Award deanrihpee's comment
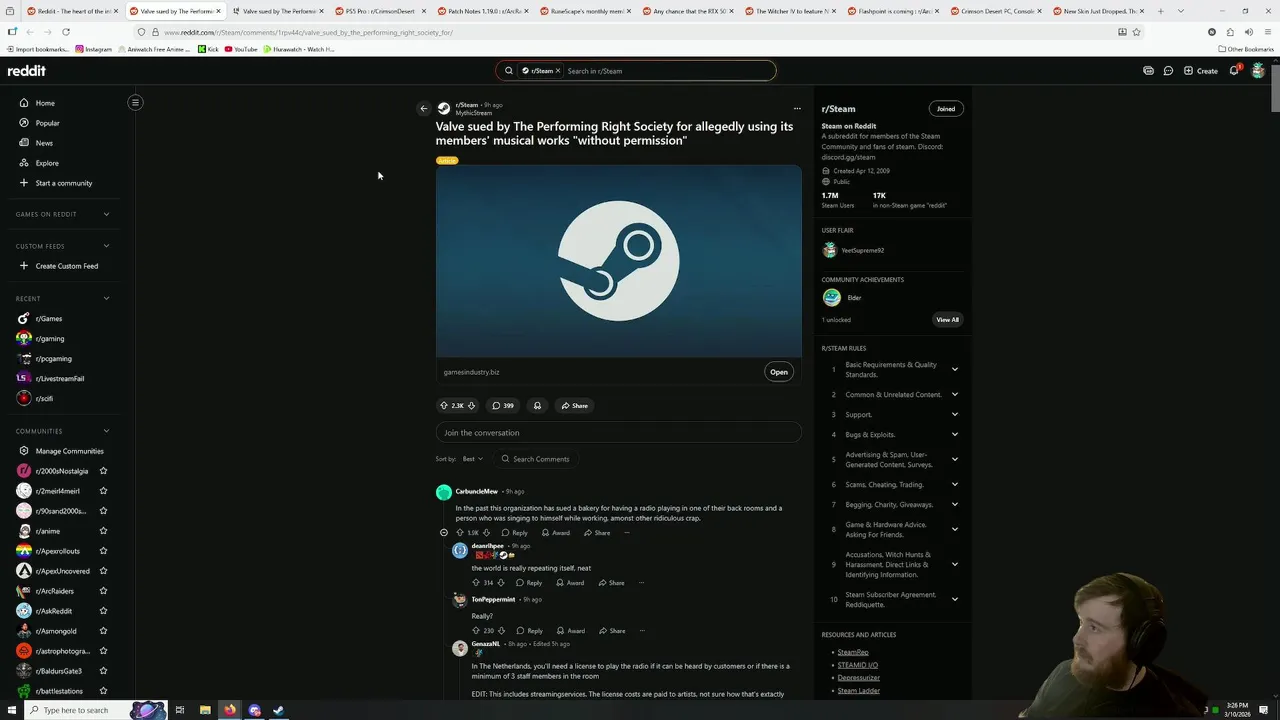Viewport: 1280px width, 720px height. [570, 583]
